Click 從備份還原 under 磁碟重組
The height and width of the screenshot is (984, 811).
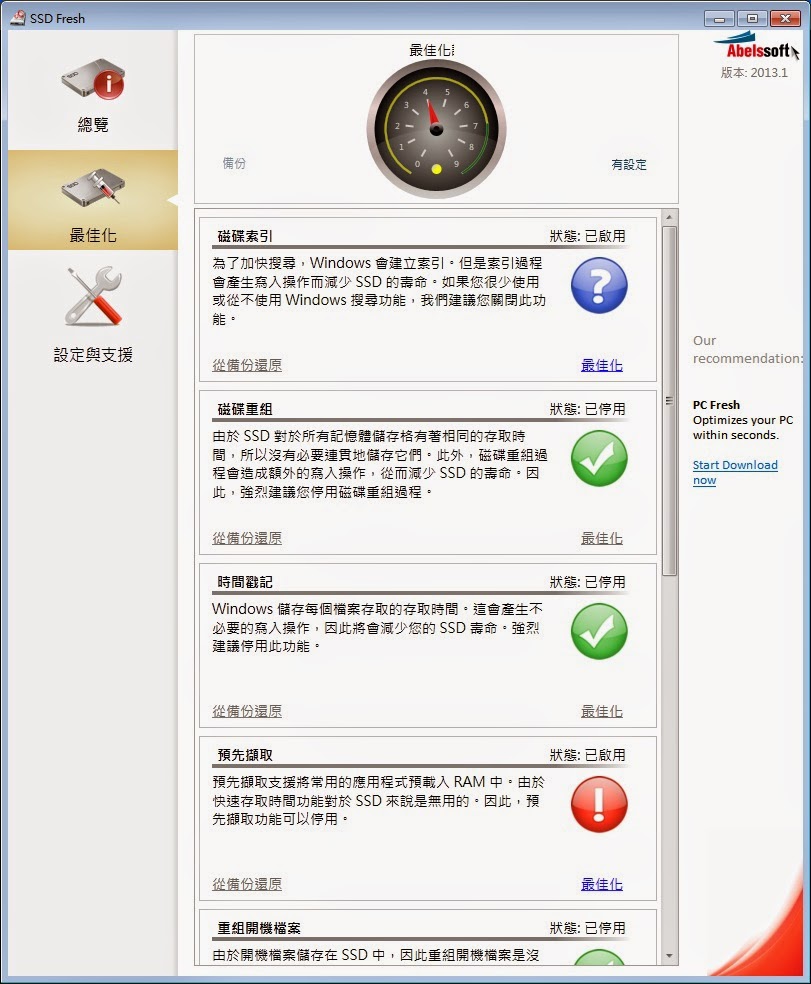[x=247, y=538]
